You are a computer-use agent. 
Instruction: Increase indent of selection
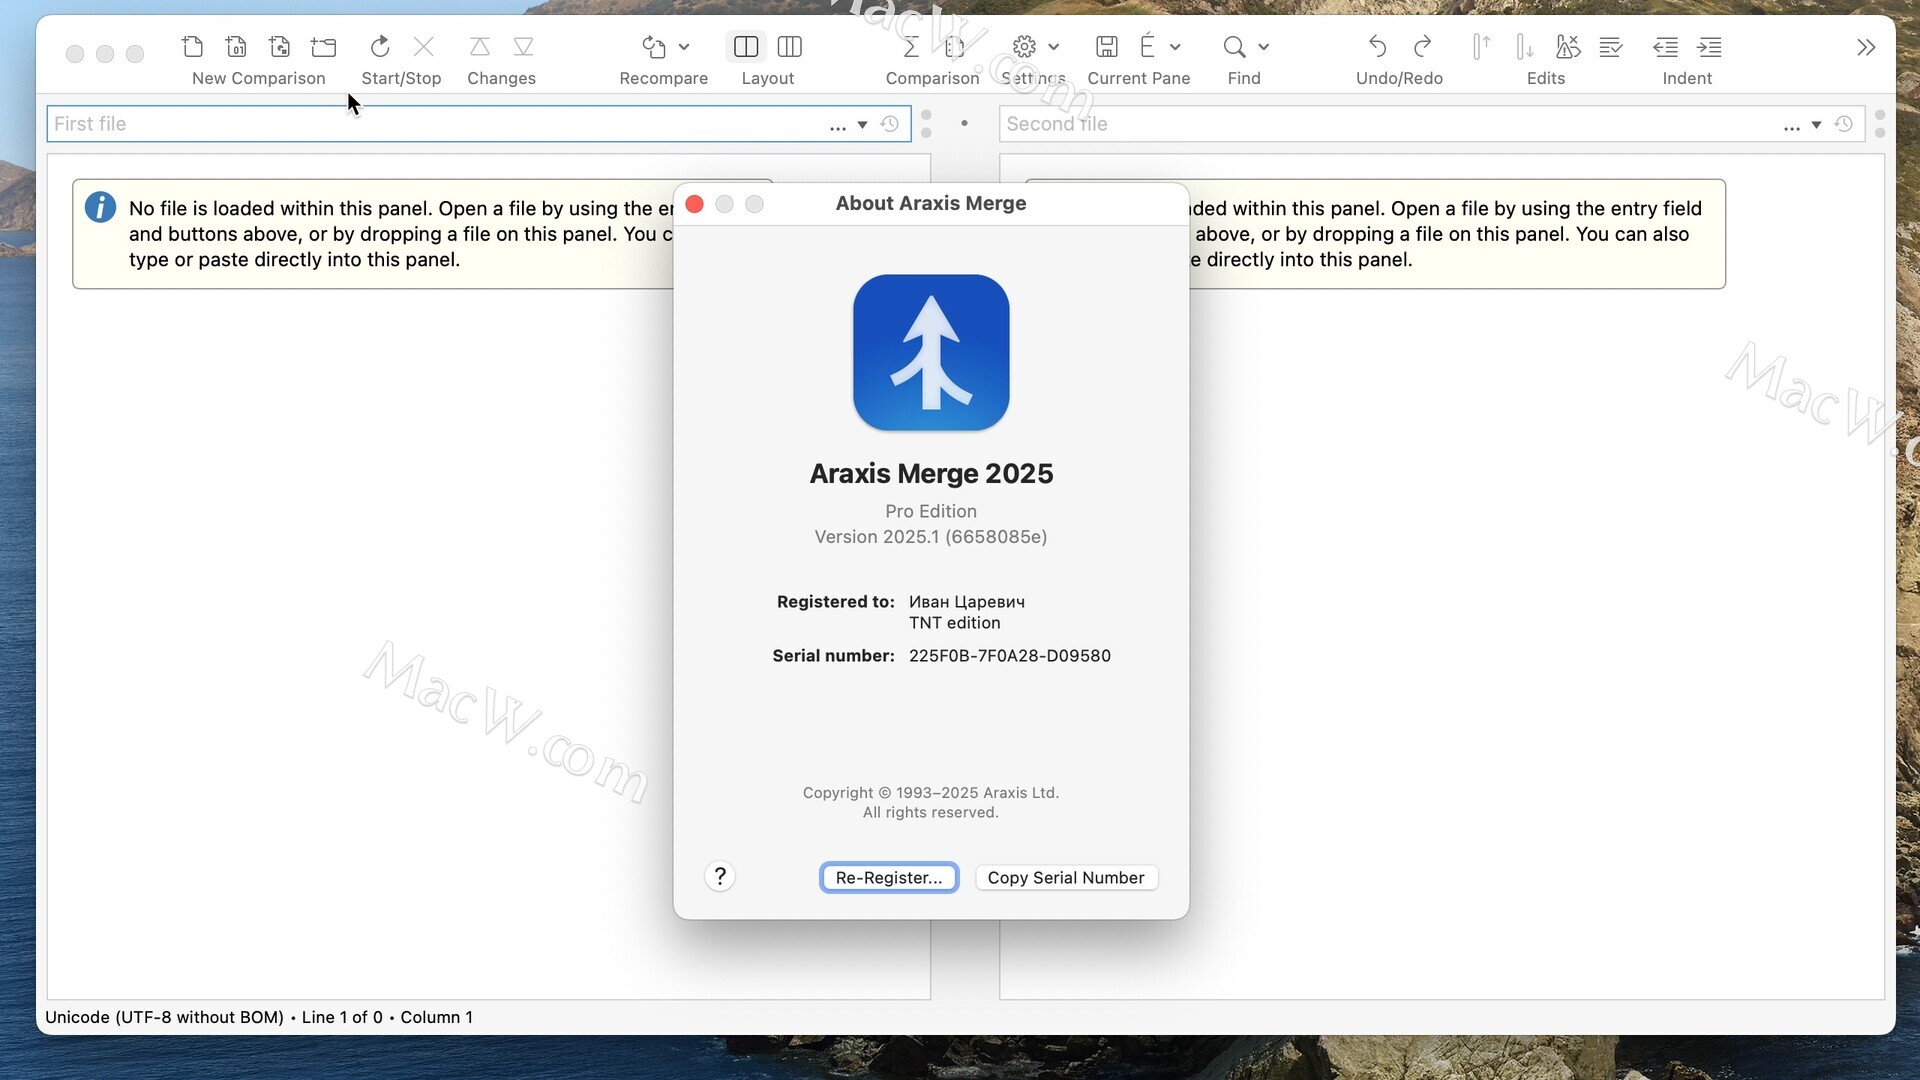pos(1710,46)
